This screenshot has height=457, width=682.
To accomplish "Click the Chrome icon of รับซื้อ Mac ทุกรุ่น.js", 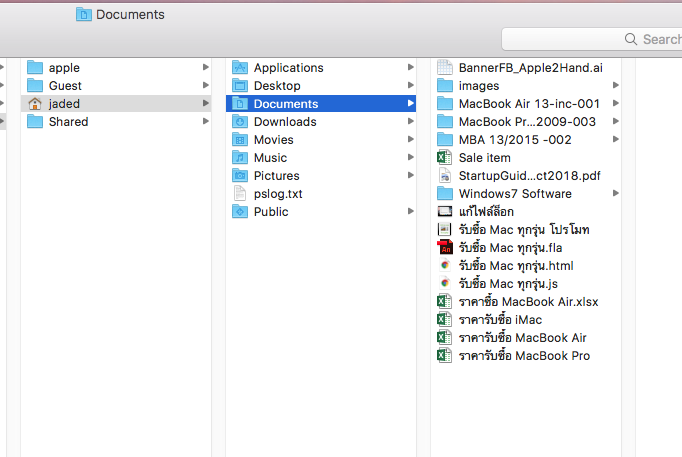I will pos(445,284).
